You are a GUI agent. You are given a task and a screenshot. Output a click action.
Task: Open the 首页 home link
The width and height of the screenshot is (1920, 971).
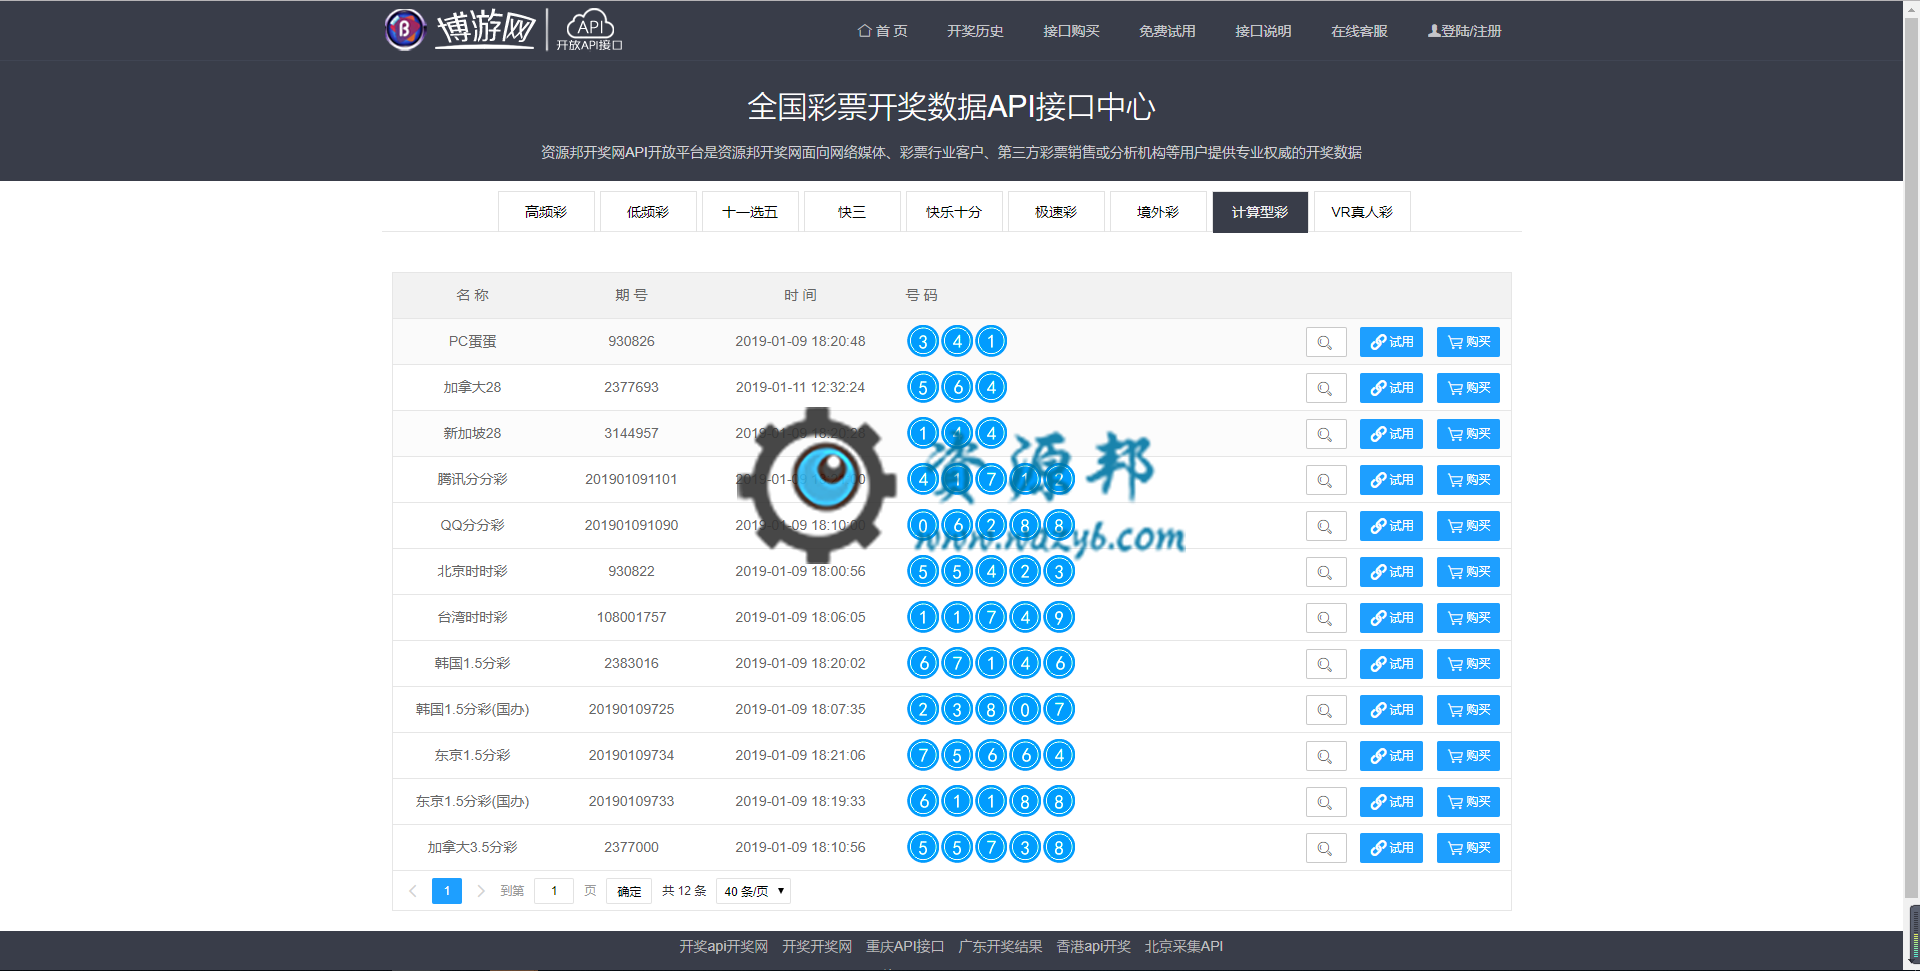pos(882,31)
